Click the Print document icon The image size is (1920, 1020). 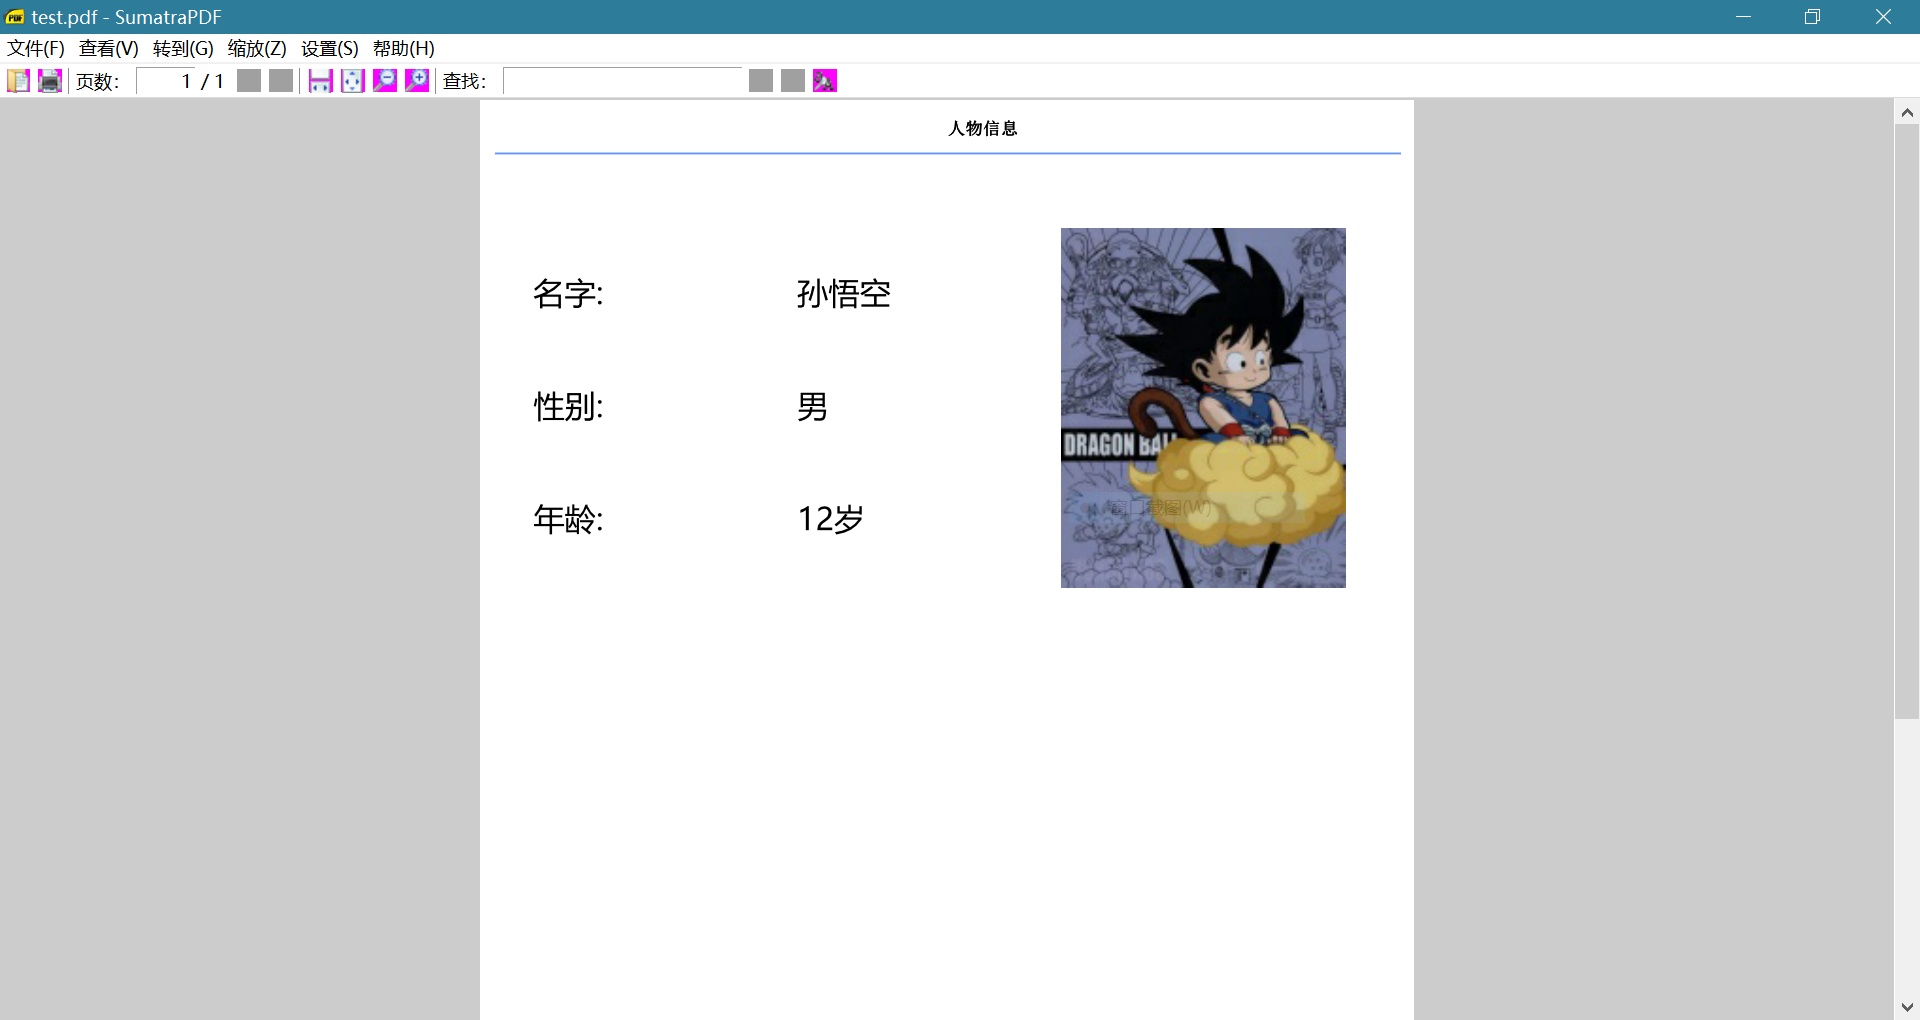50,81
